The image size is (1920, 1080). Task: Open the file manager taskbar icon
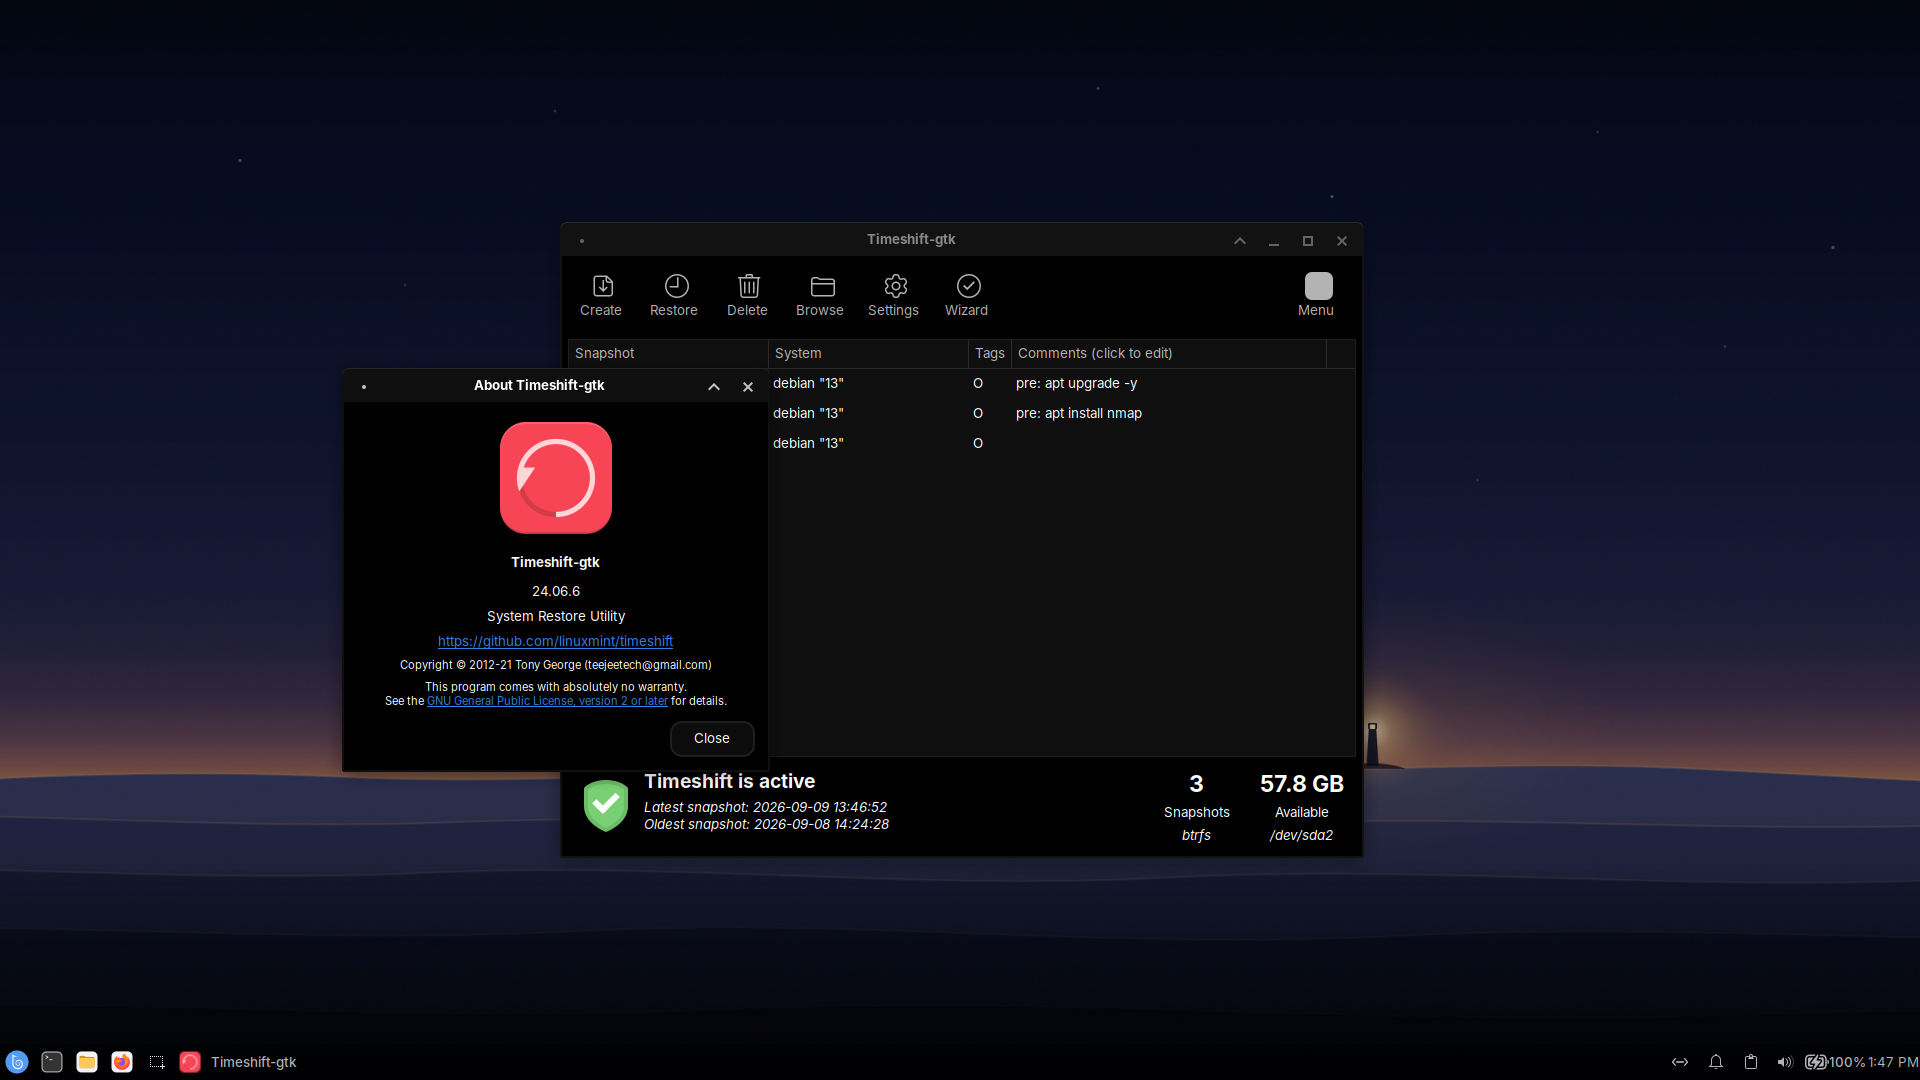[87, 1062]
